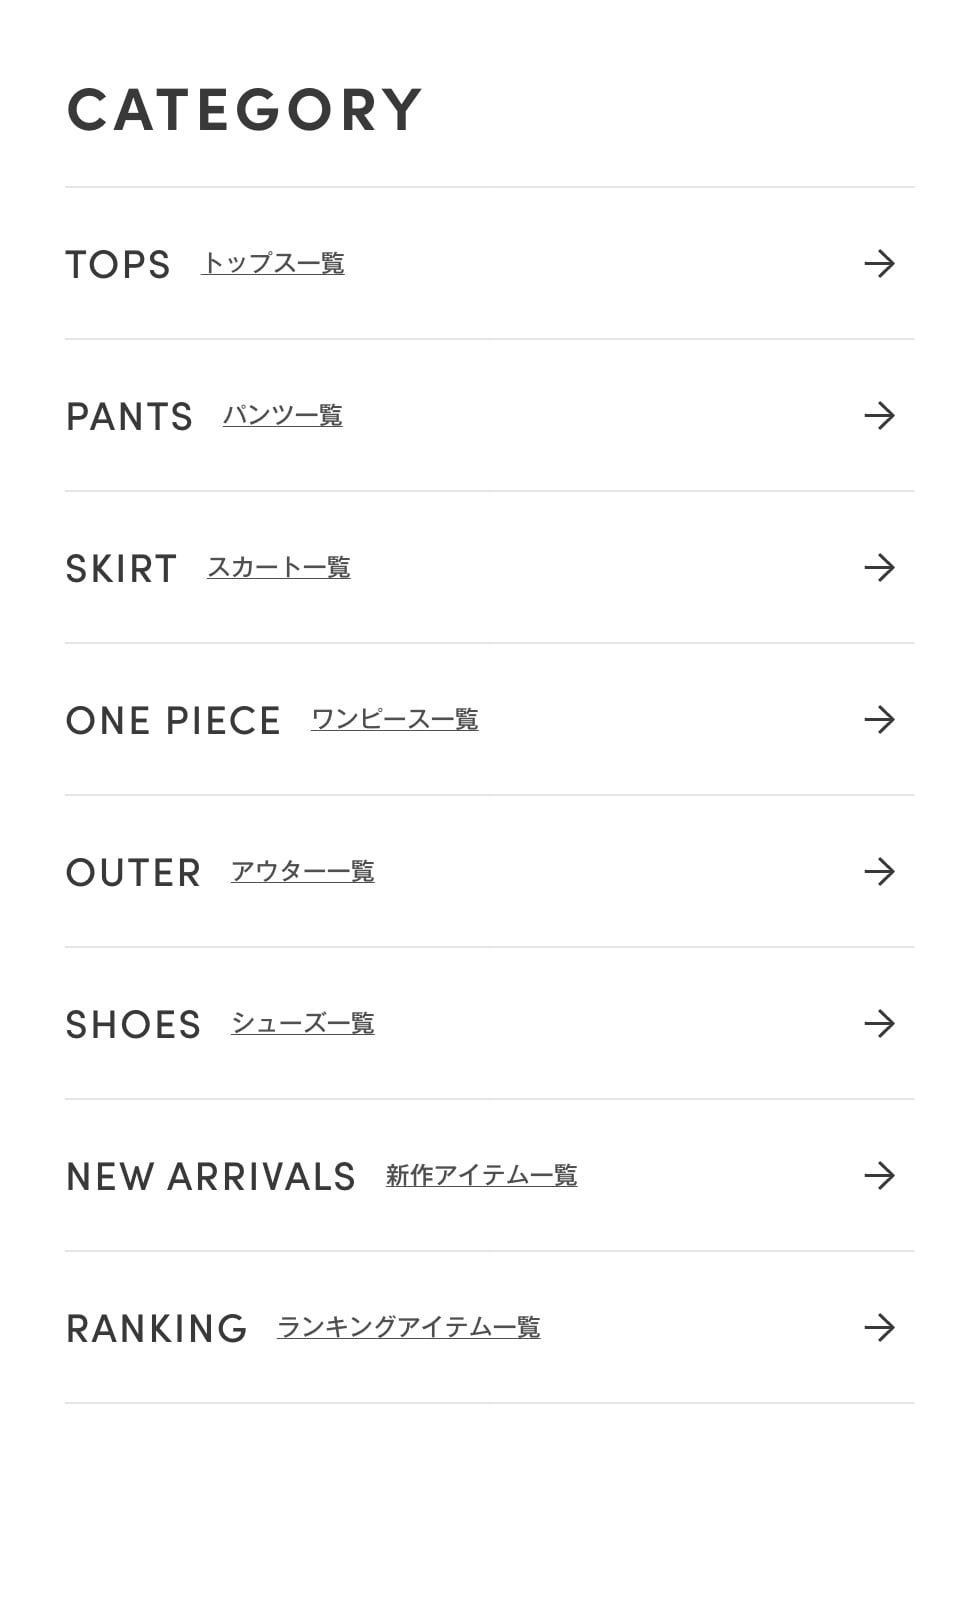Open the ワンピース一覧 link

tap(394, 720)
